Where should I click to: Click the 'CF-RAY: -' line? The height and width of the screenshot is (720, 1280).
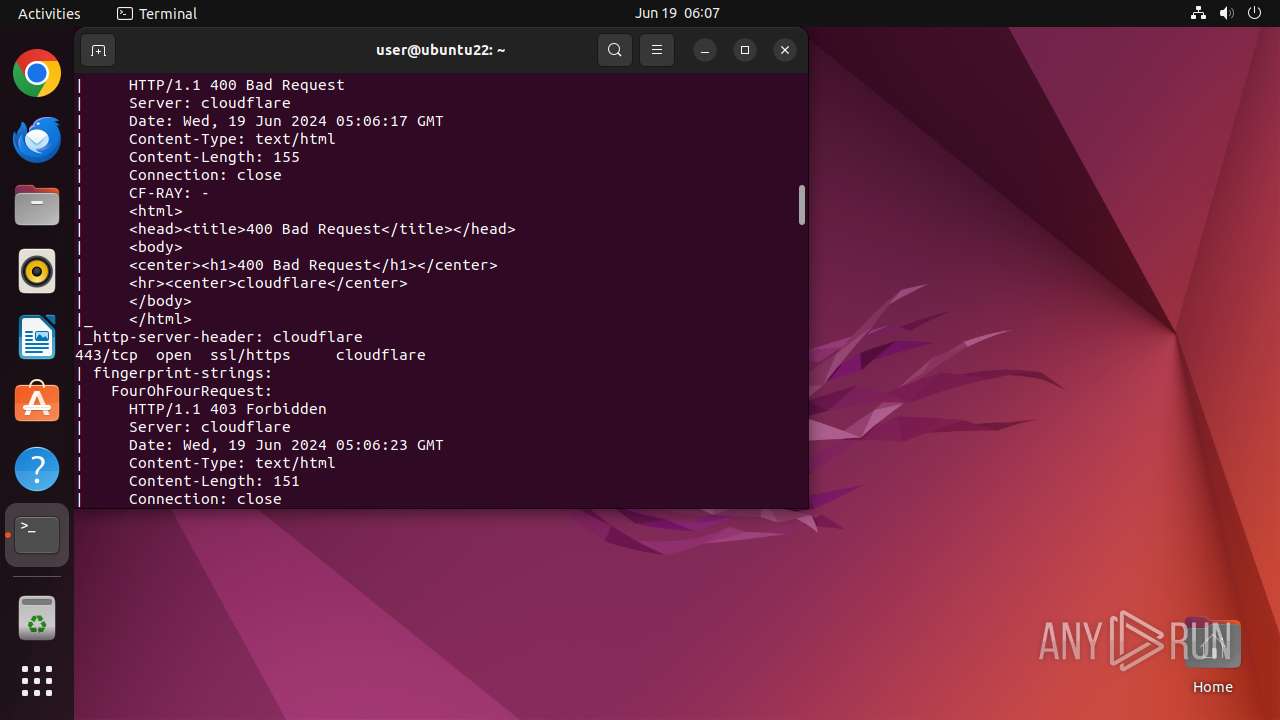(169, 193)
